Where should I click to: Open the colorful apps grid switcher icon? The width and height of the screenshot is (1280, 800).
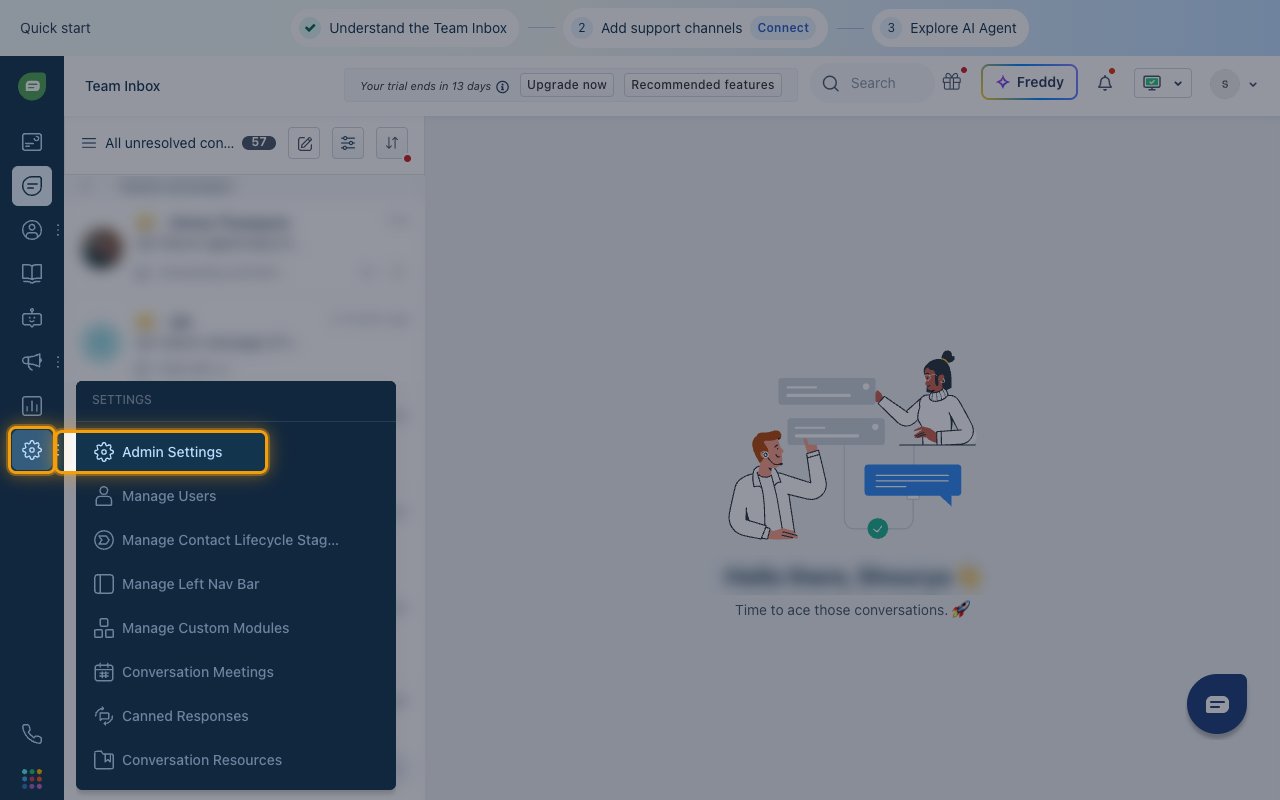point(32,778)
